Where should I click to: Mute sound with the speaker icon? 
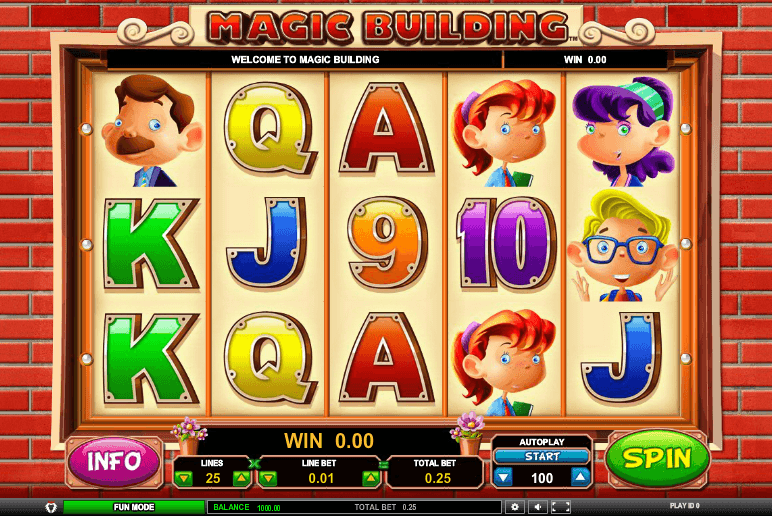pos(538,507)
